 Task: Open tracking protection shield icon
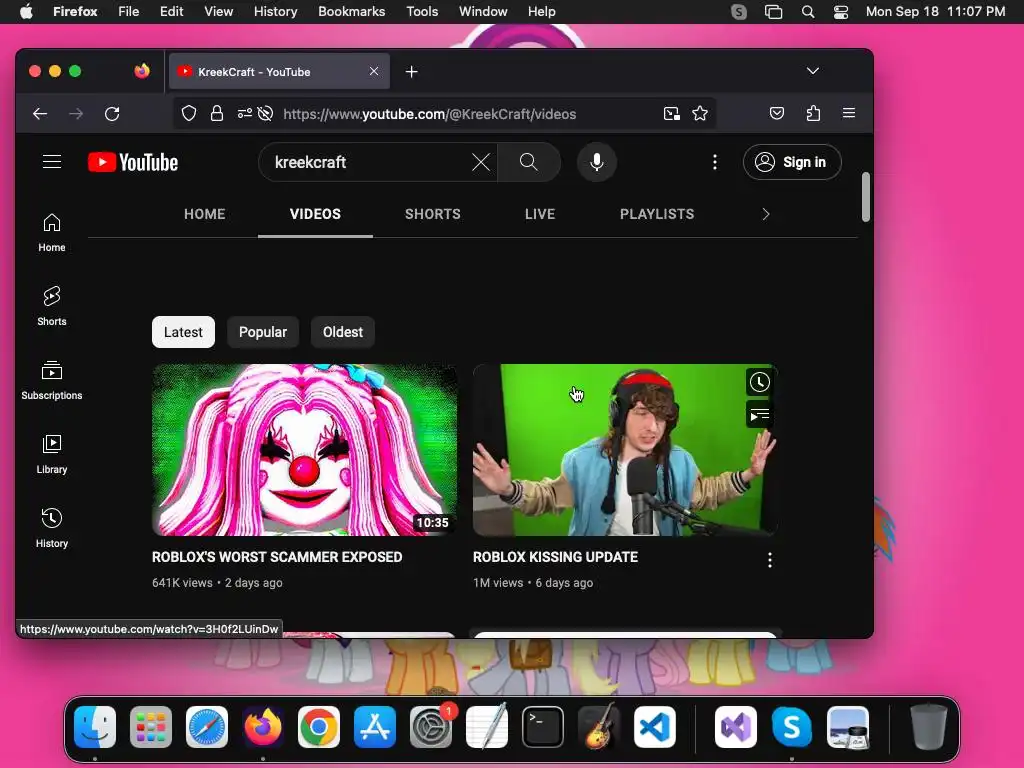click(x=189, y=114)
